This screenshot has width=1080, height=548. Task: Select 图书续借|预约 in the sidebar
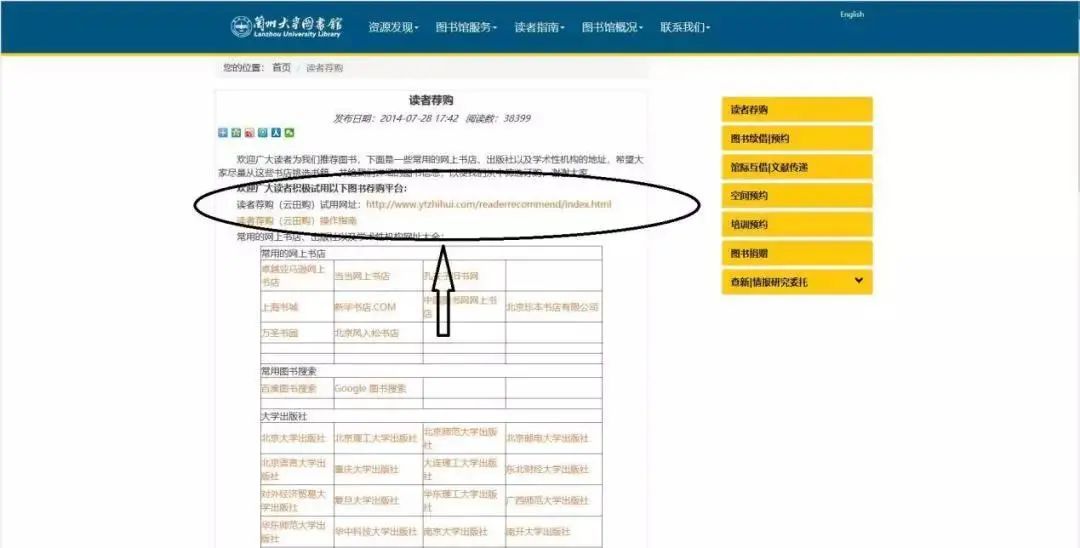coord(797,138)
